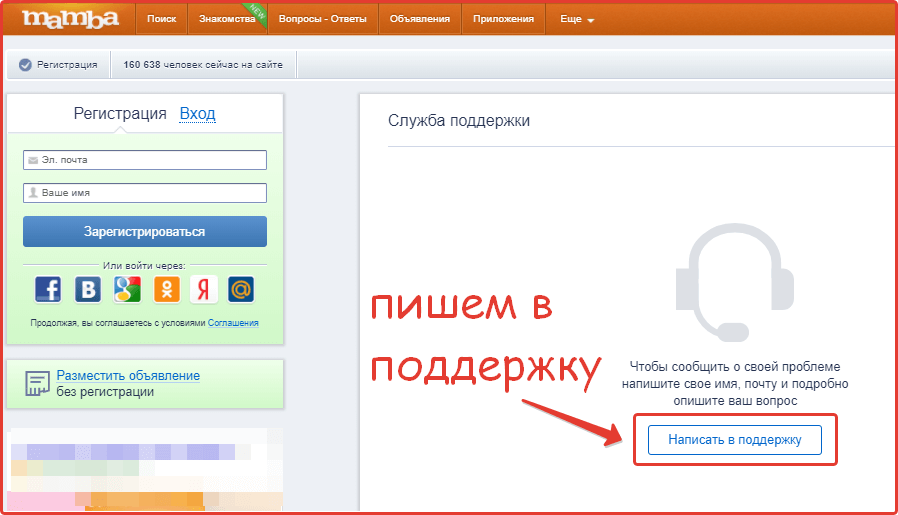Open the Соглашения link
The height and width of the screenshot is (515, 898).
233,323
